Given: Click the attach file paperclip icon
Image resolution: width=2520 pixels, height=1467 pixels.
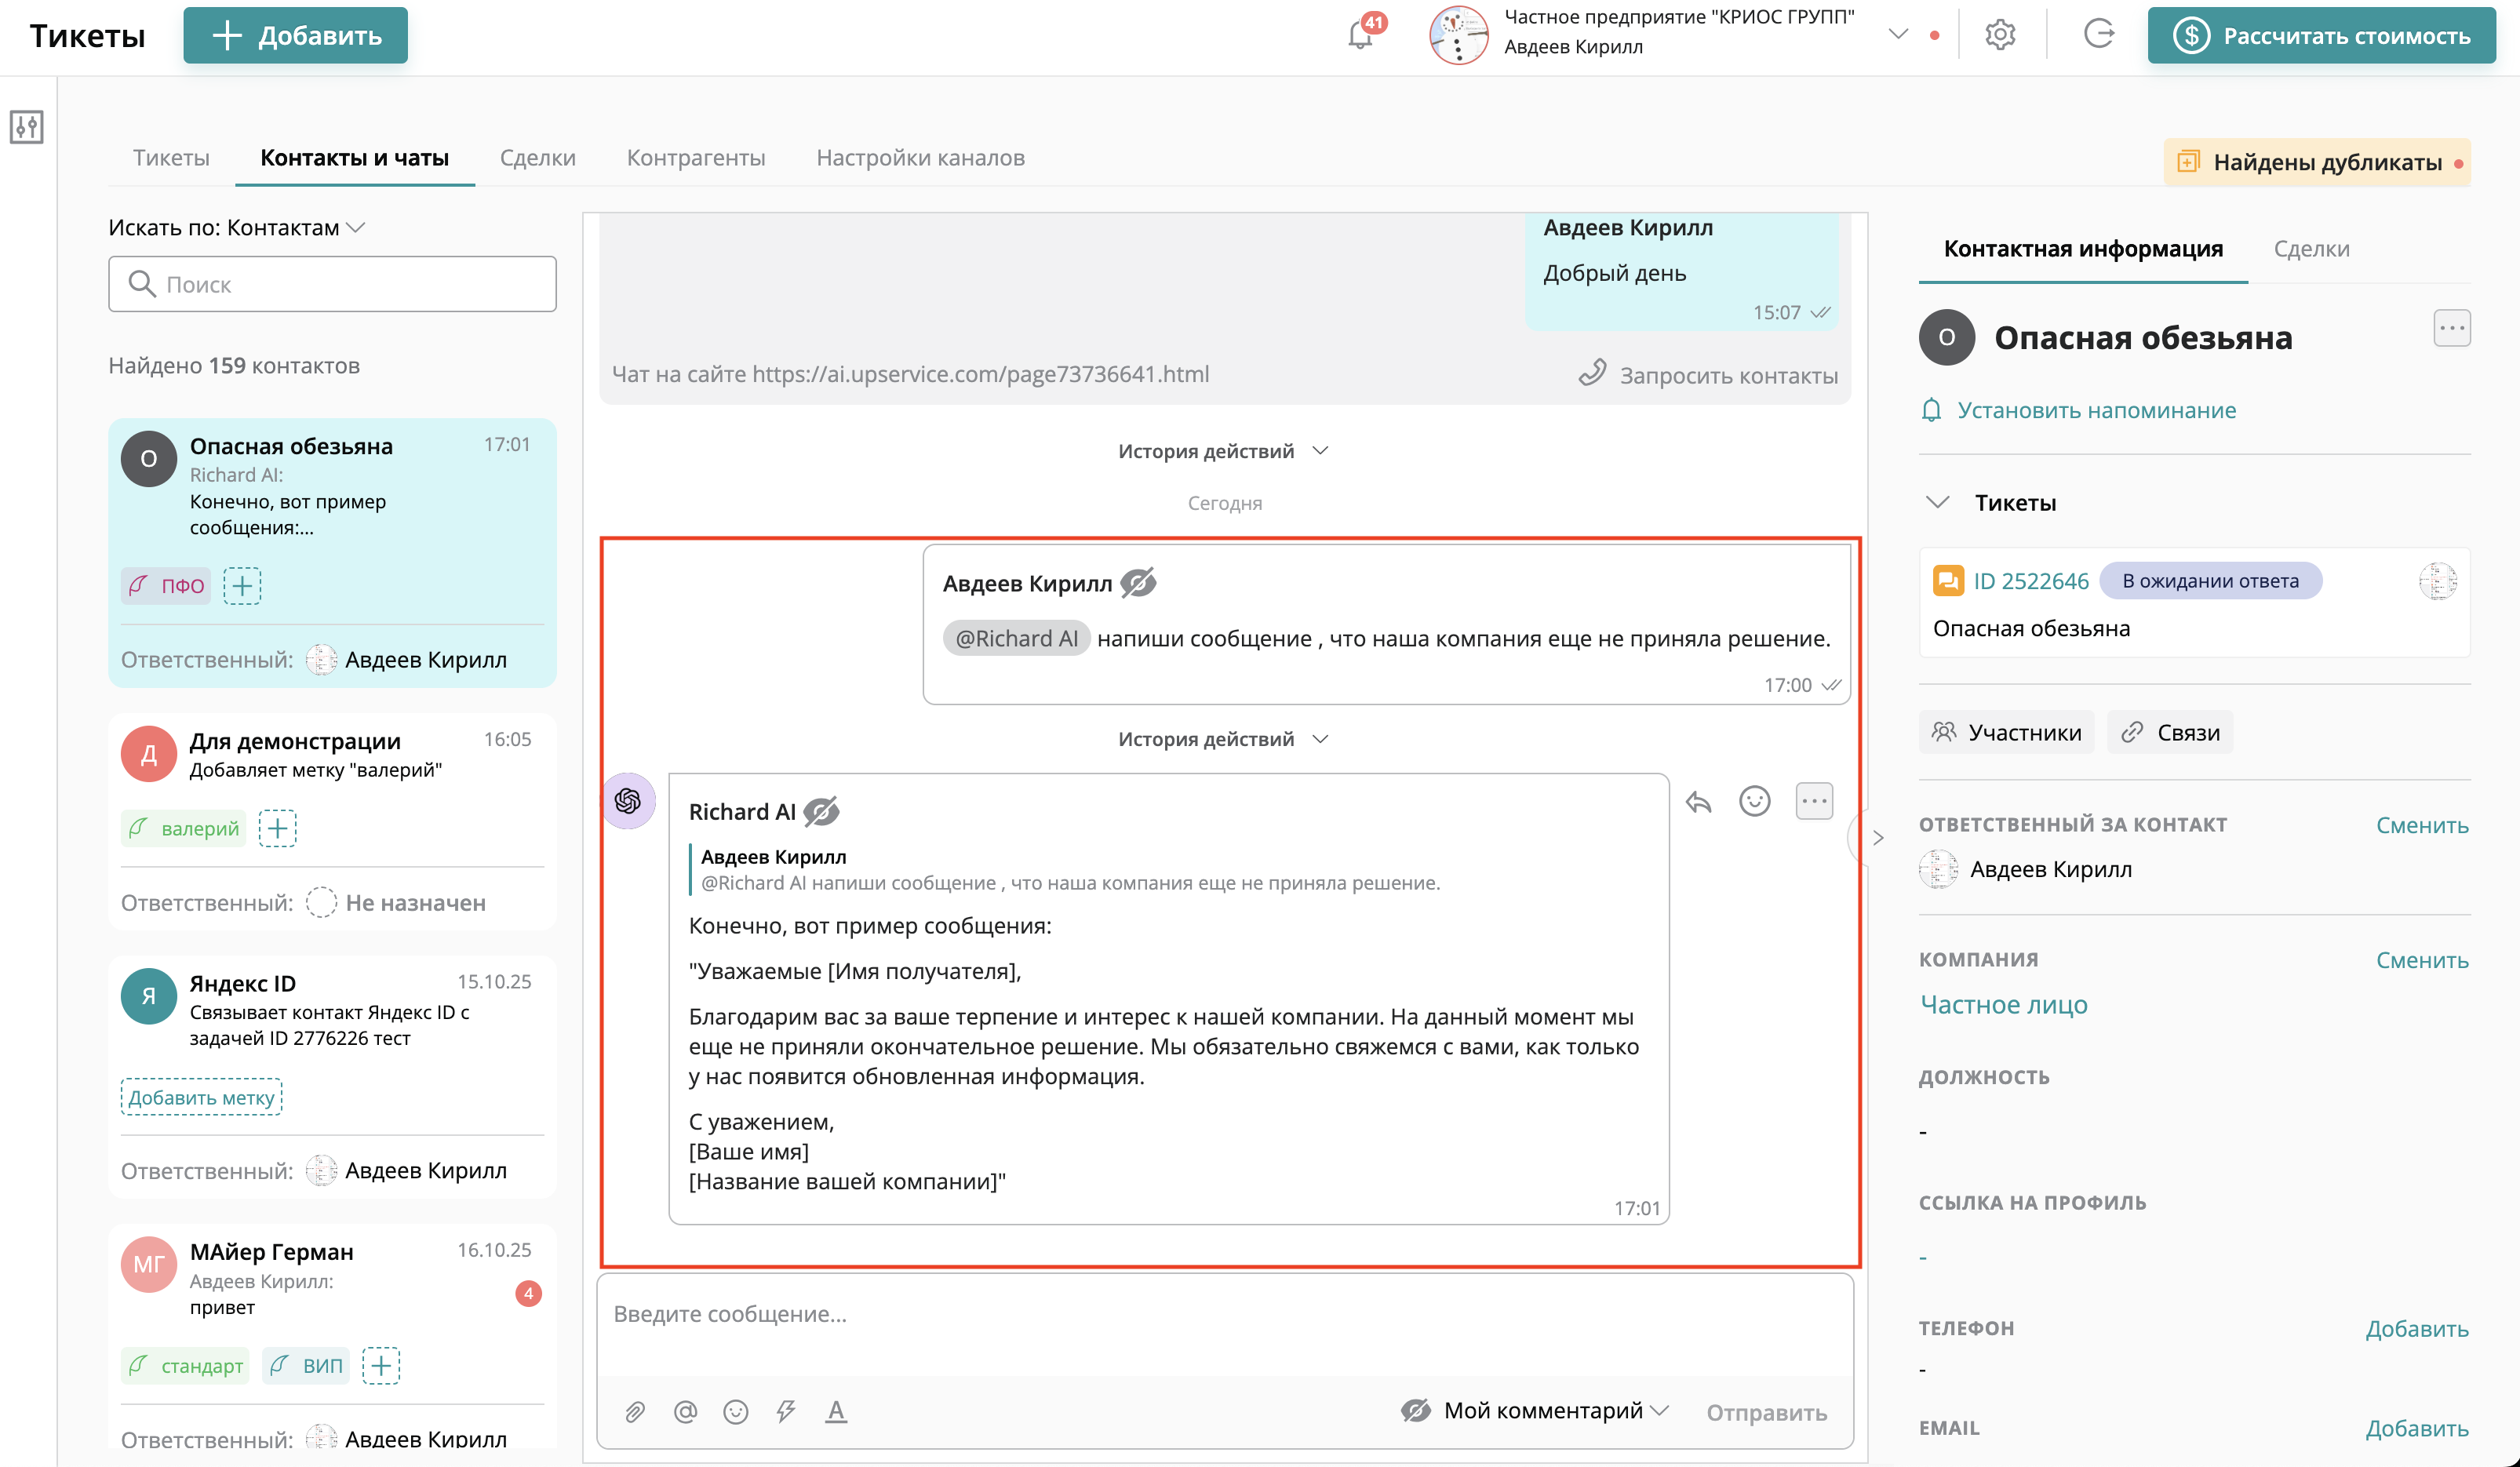Looking at the screenshot, I should pyautogui.click(x=635, y=1411).
